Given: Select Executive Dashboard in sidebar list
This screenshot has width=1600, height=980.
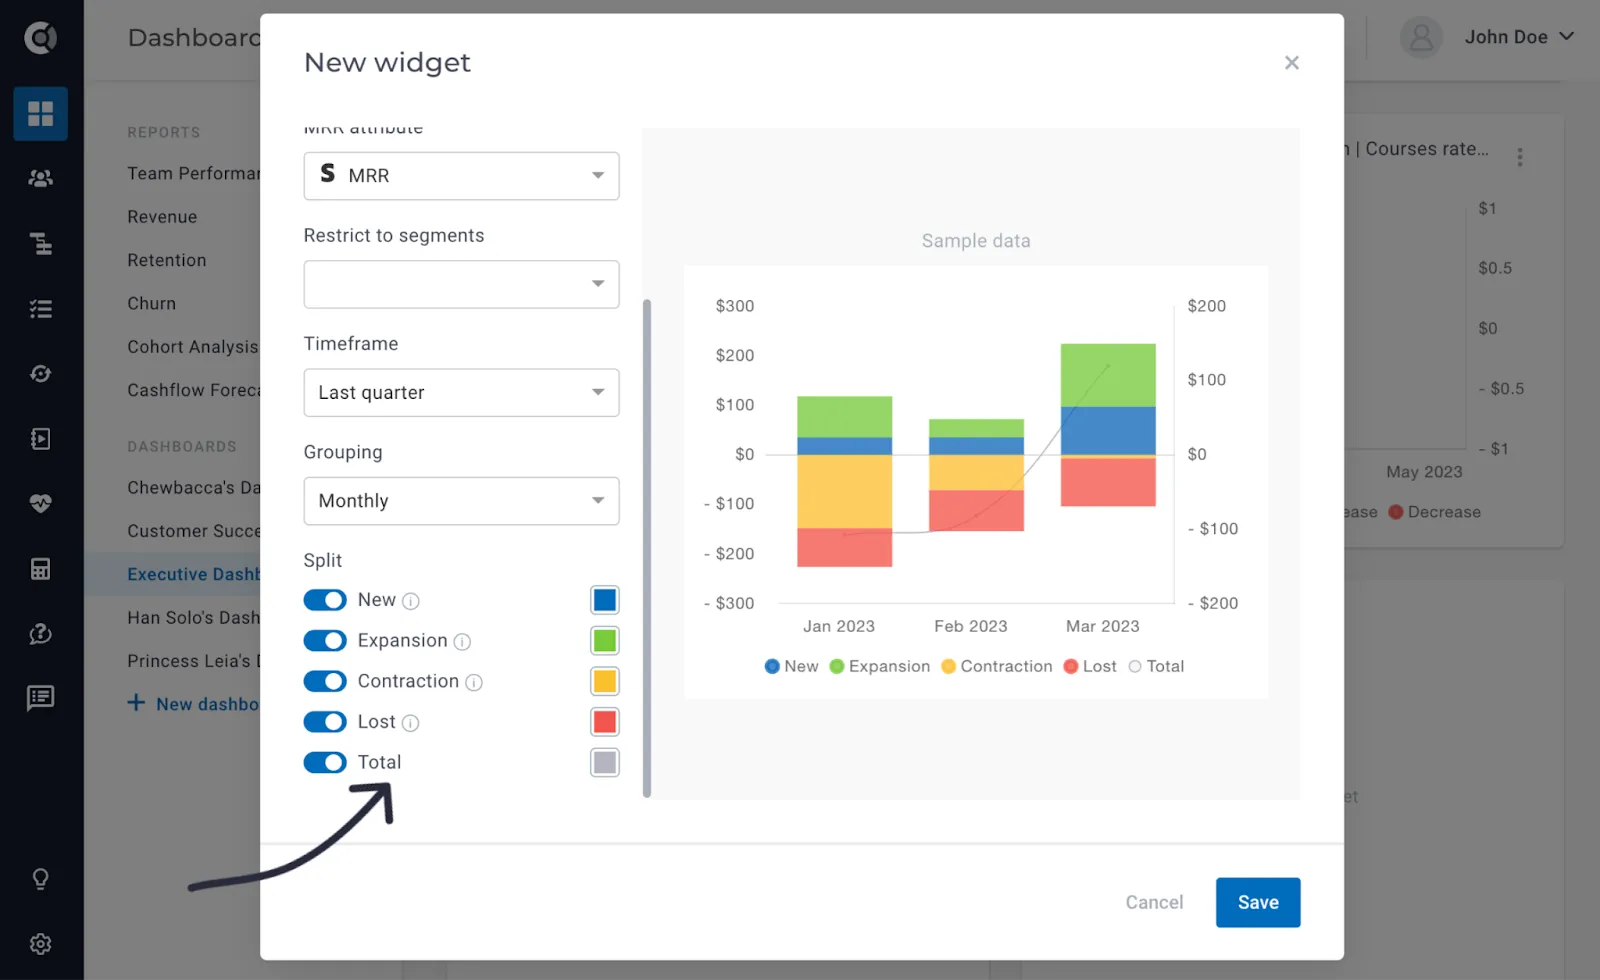Looking at the screenshot, I should click(x=193, y=574).
